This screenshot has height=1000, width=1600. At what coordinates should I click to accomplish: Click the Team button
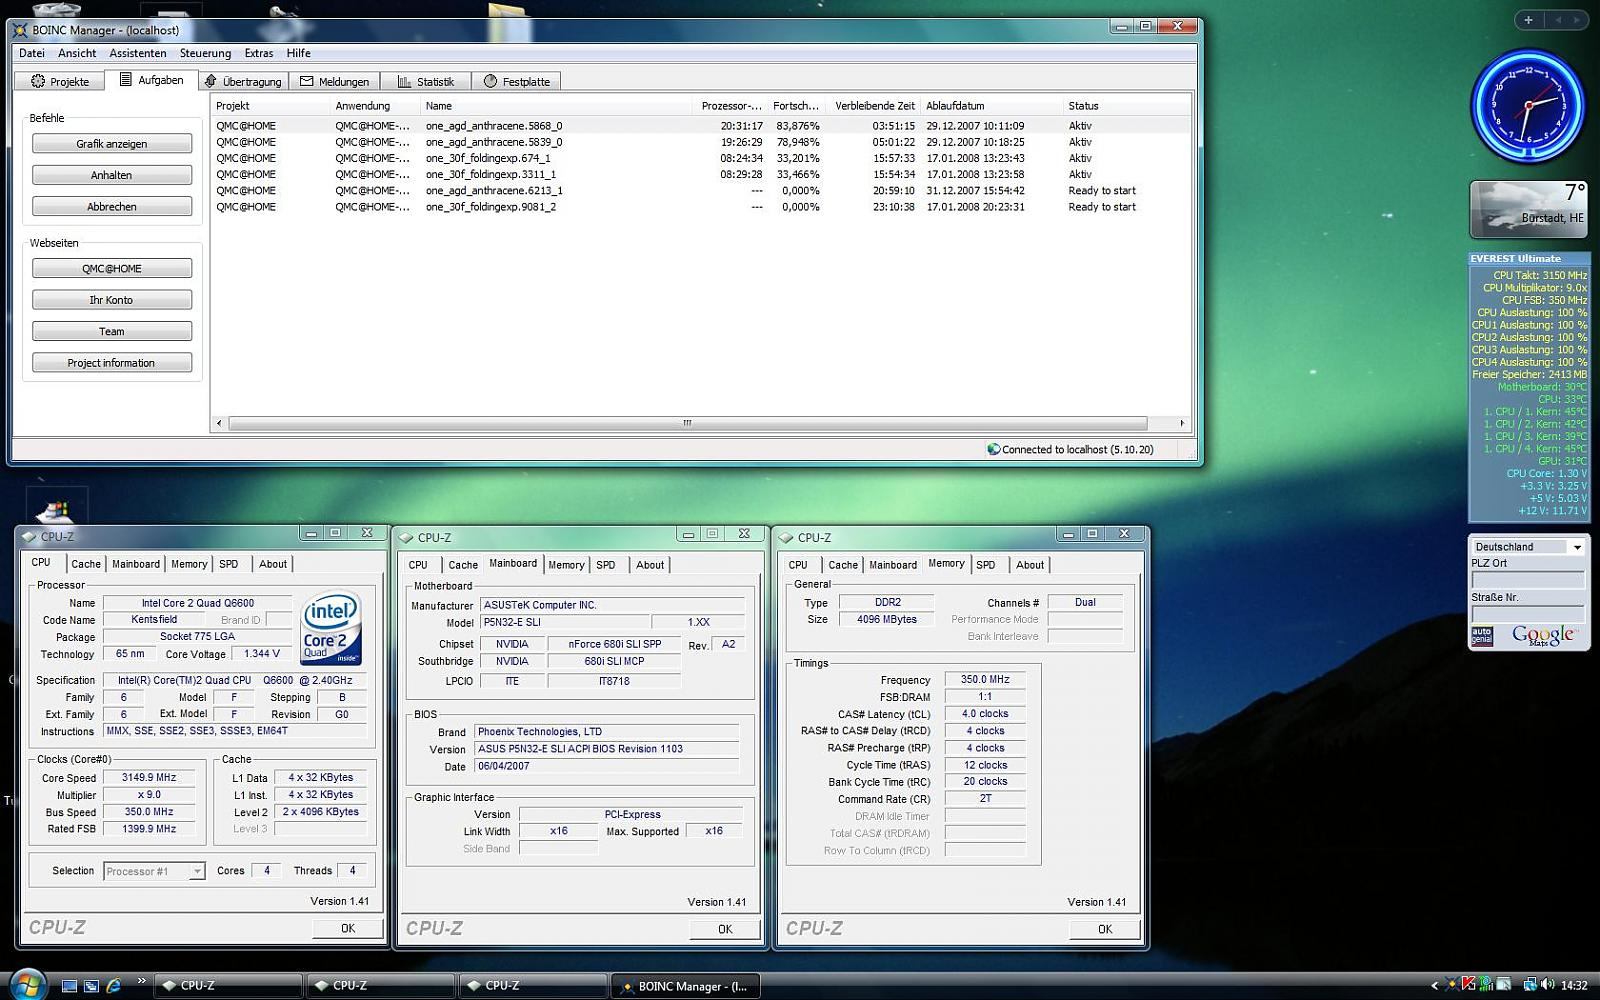[112, 332]
